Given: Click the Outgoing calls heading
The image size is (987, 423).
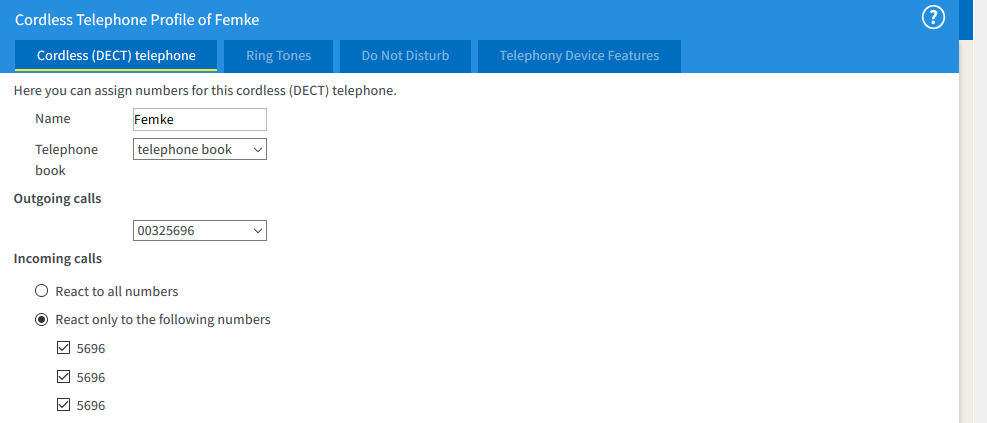Looking at the screenshot, I should (57, 198).
